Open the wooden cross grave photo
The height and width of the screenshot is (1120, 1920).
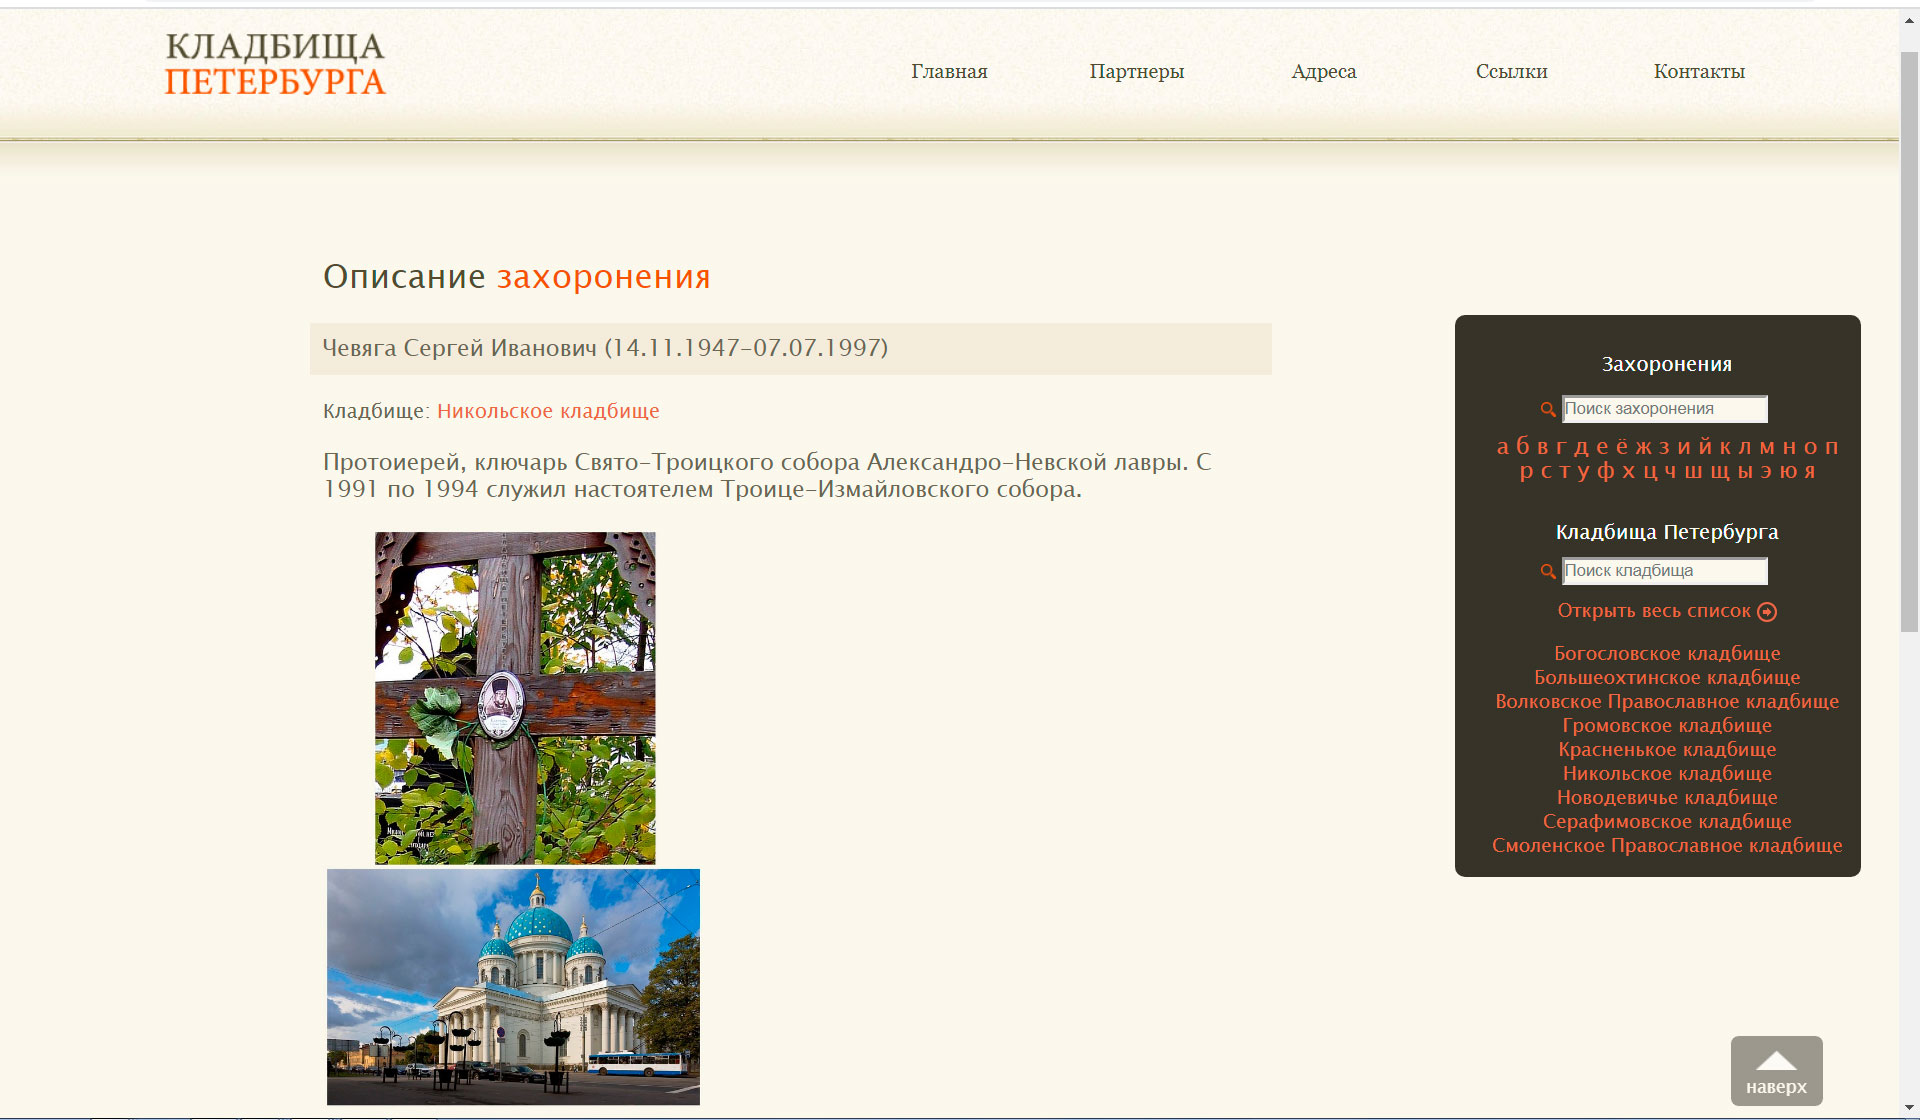(515, 698)
